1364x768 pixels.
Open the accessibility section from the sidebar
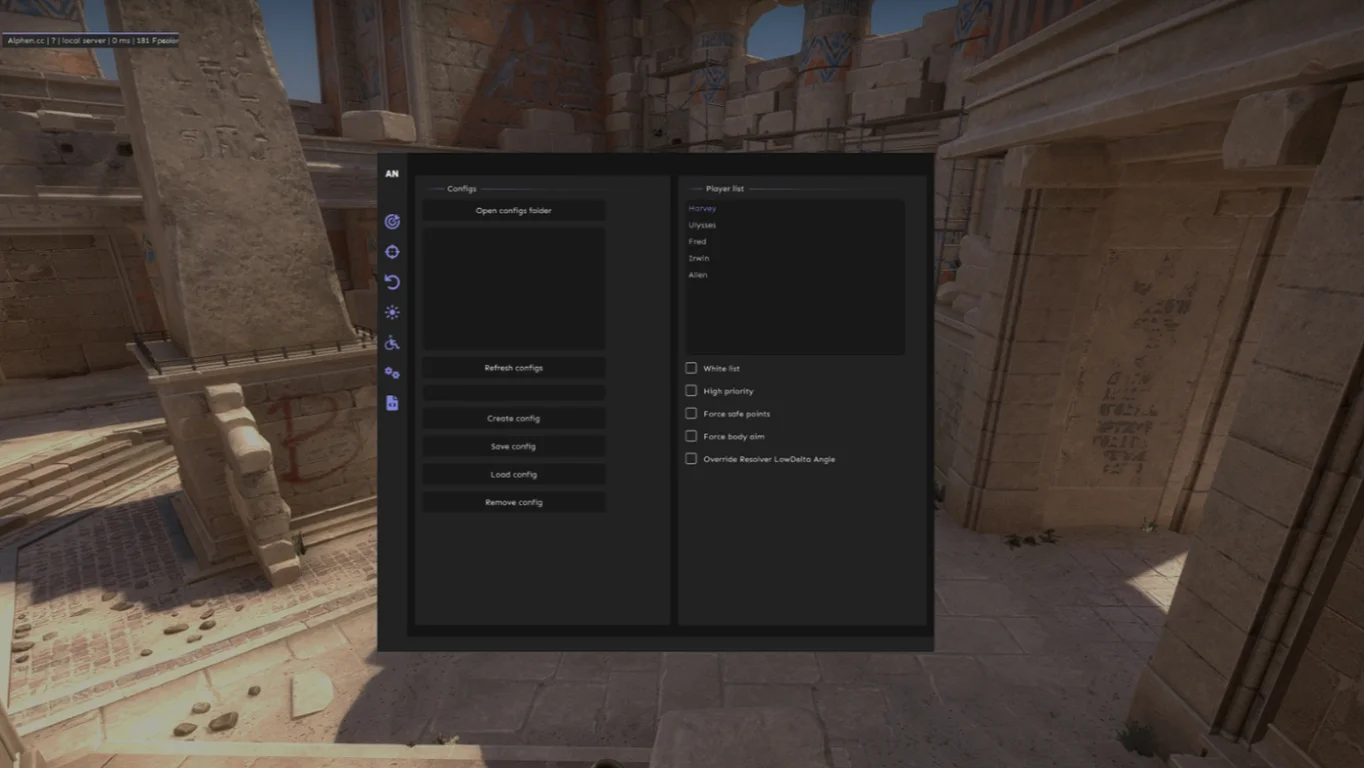click(392, 342)
